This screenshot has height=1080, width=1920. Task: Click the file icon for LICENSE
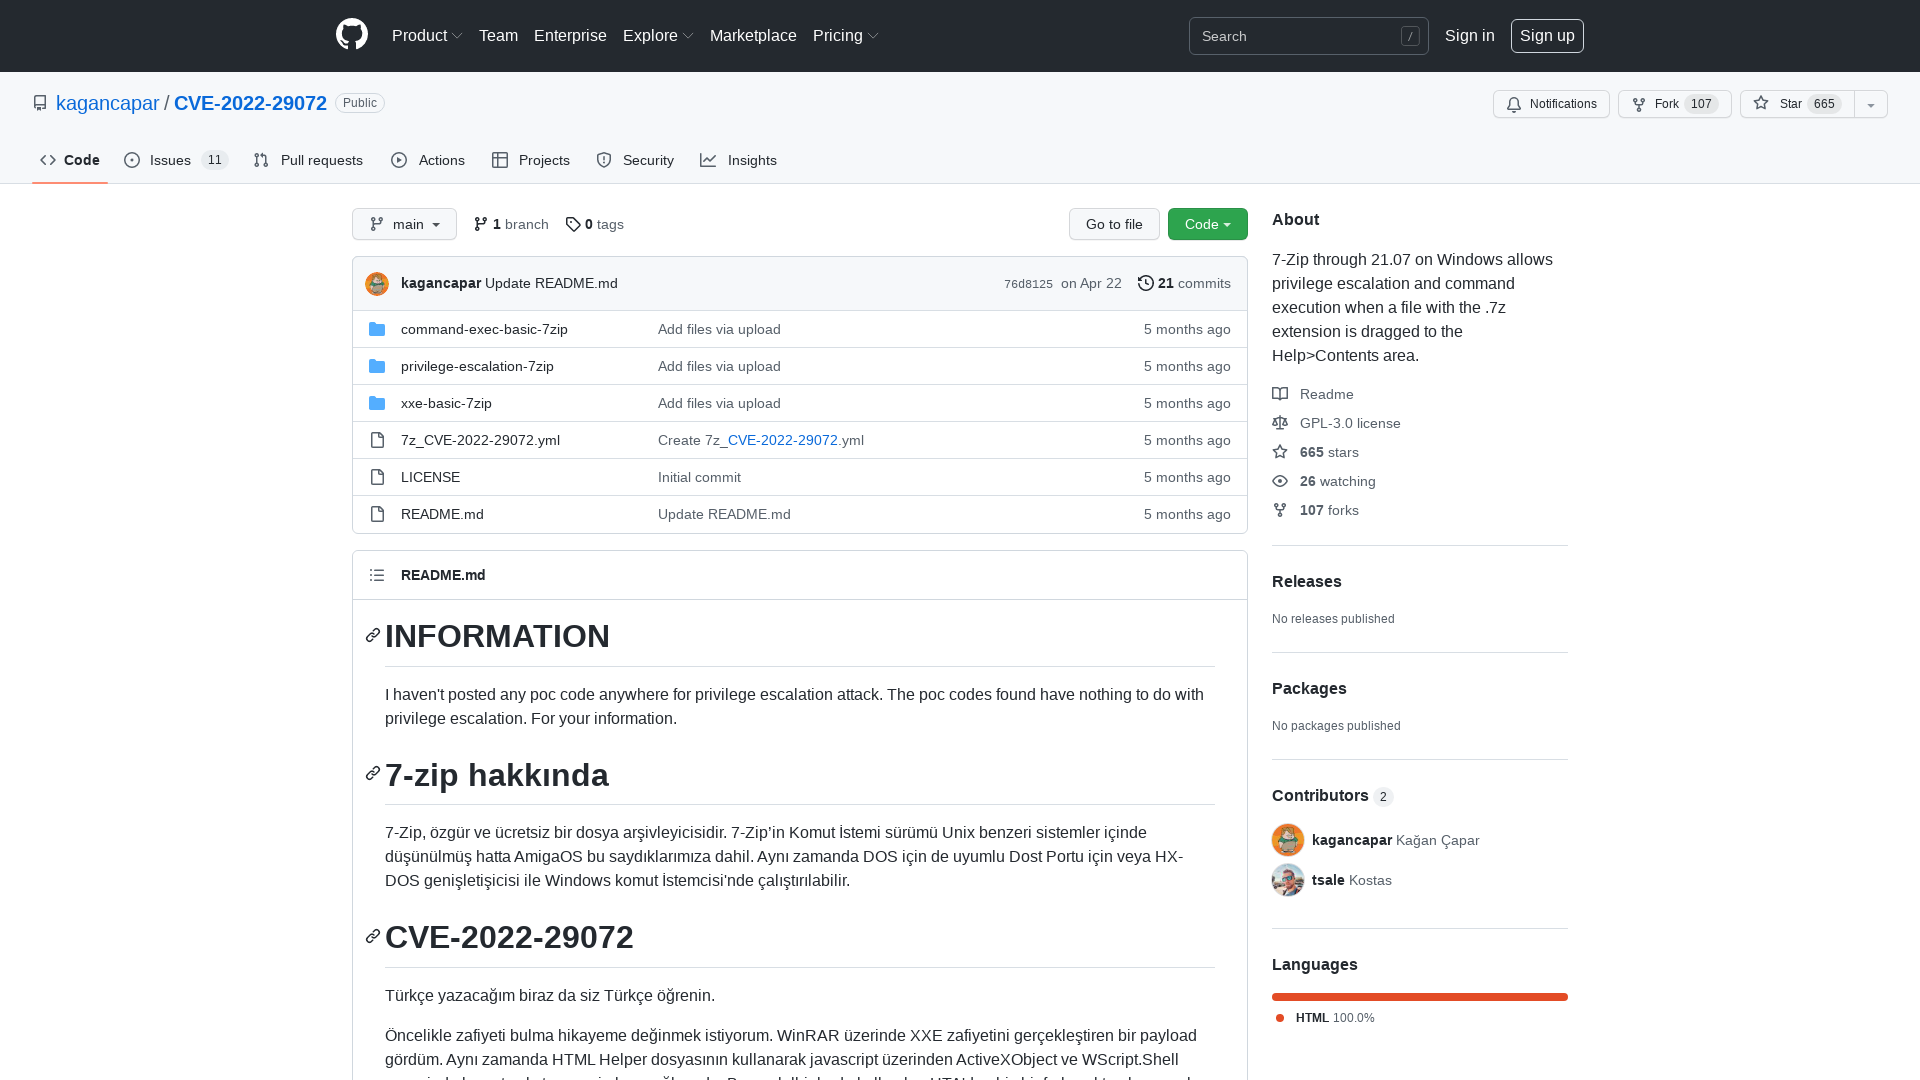377,477
